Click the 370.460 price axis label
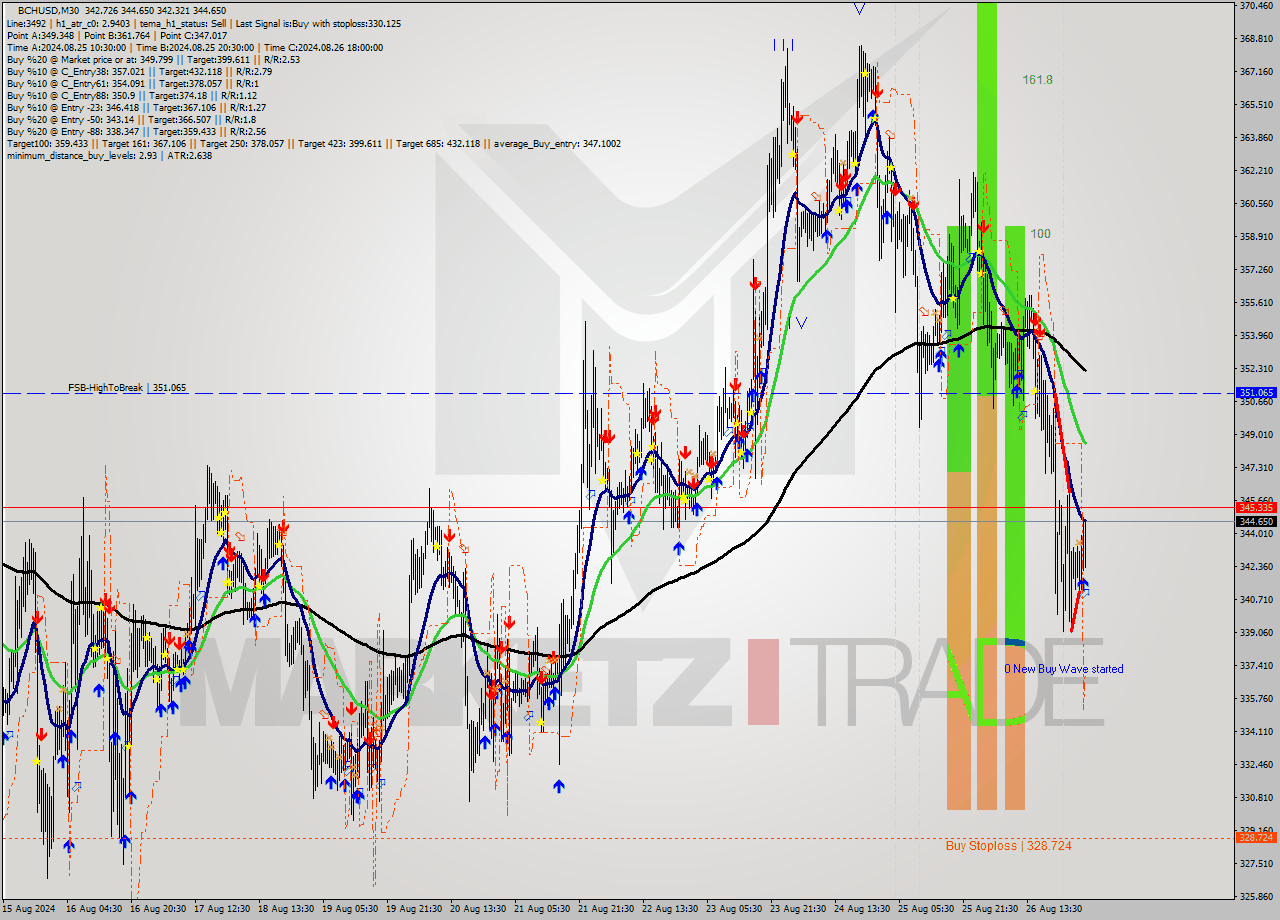1280x920 pixels. click(1256, 6)
